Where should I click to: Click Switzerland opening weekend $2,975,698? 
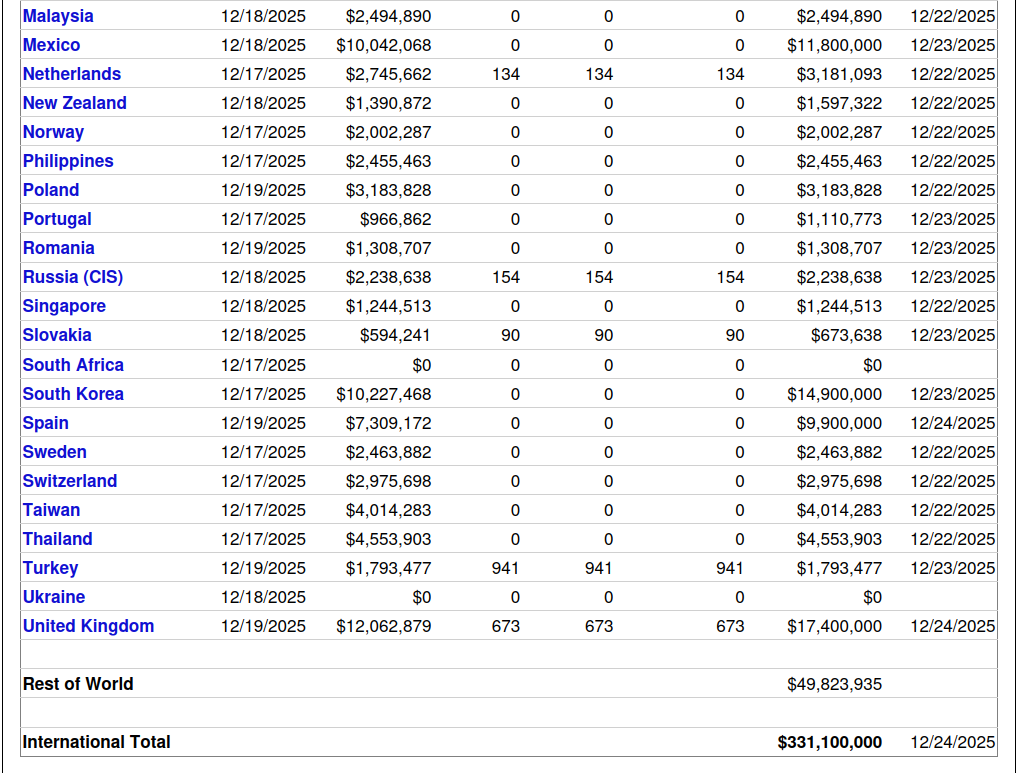click(388, 482)
